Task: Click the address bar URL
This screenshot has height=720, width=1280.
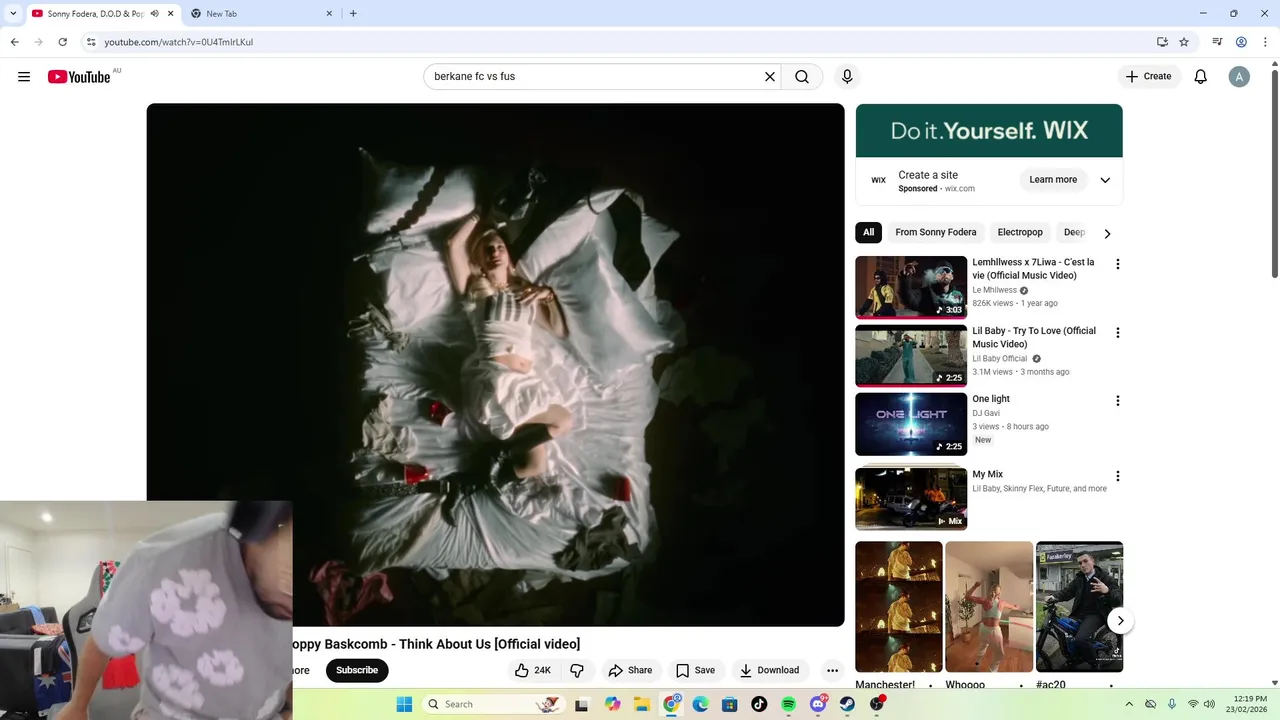Action: coord(179,42)
